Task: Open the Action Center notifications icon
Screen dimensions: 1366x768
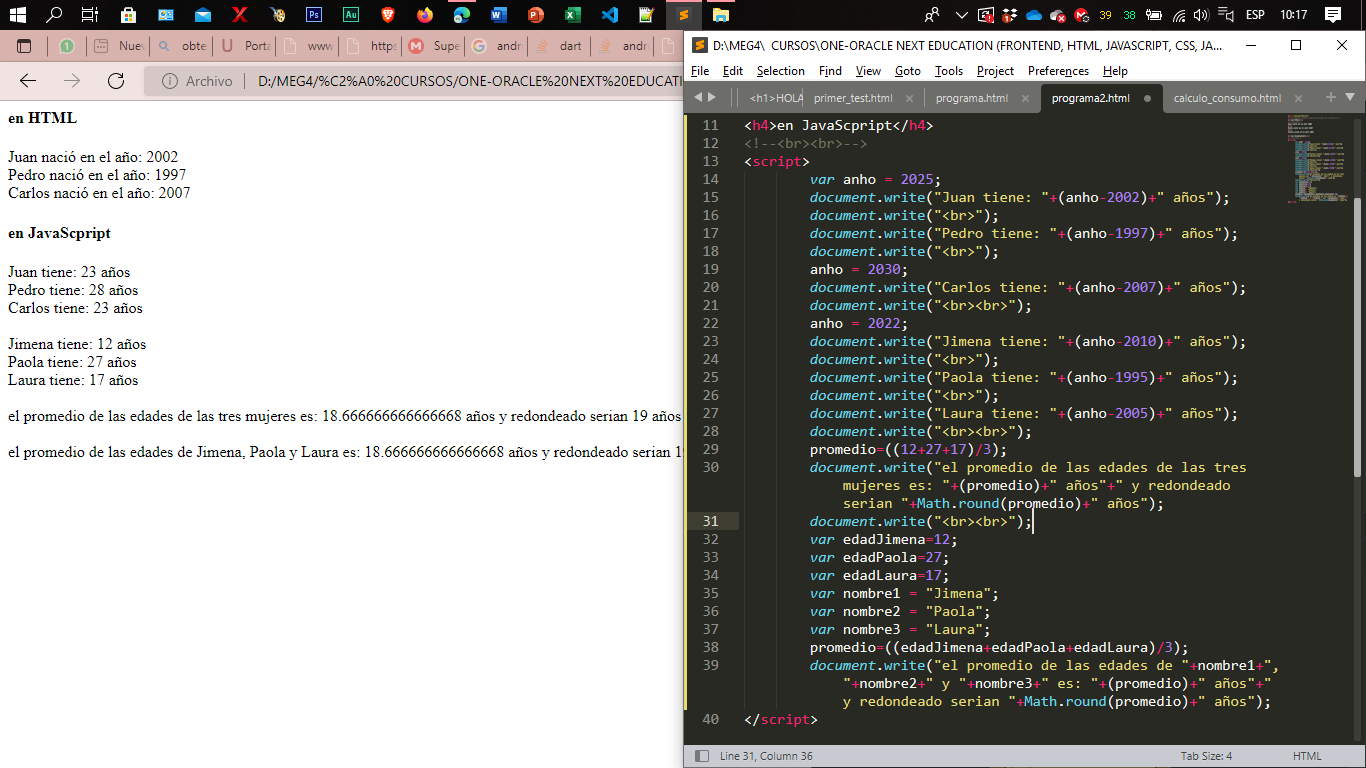Action: point(1332,15)
